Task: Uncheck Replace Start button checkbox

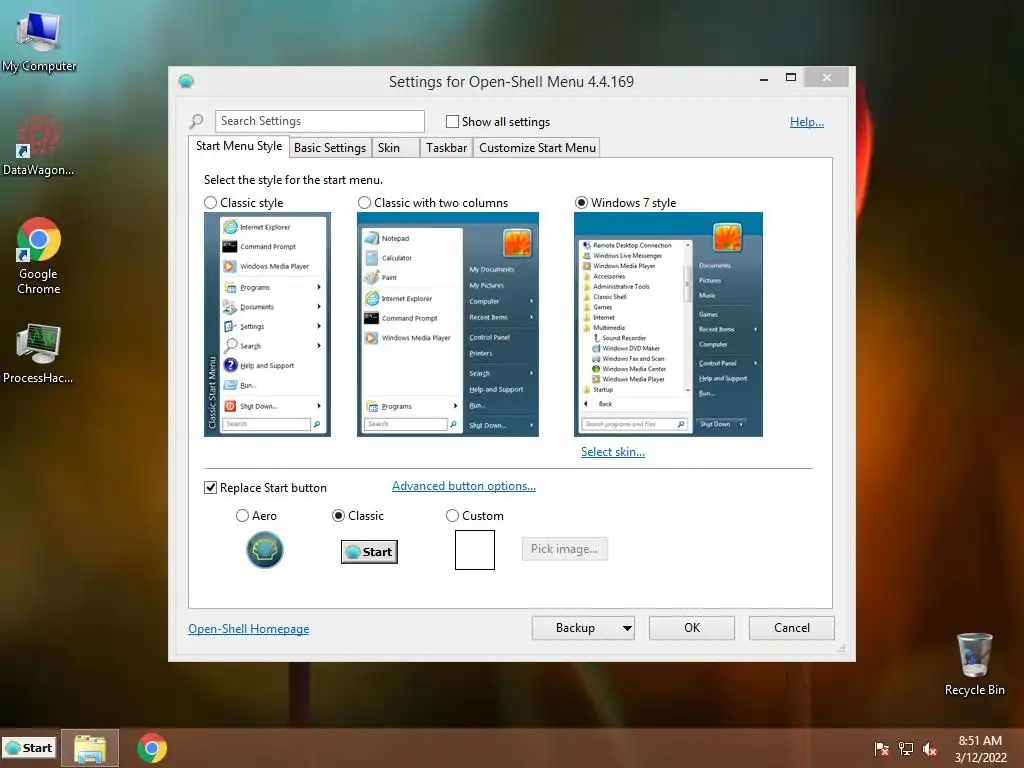Action: tap(210, 488)
